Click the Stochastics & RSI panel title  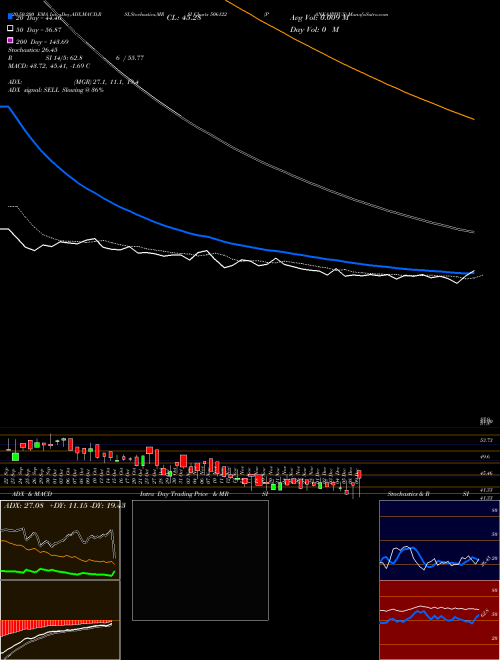(x=428, y=494)
